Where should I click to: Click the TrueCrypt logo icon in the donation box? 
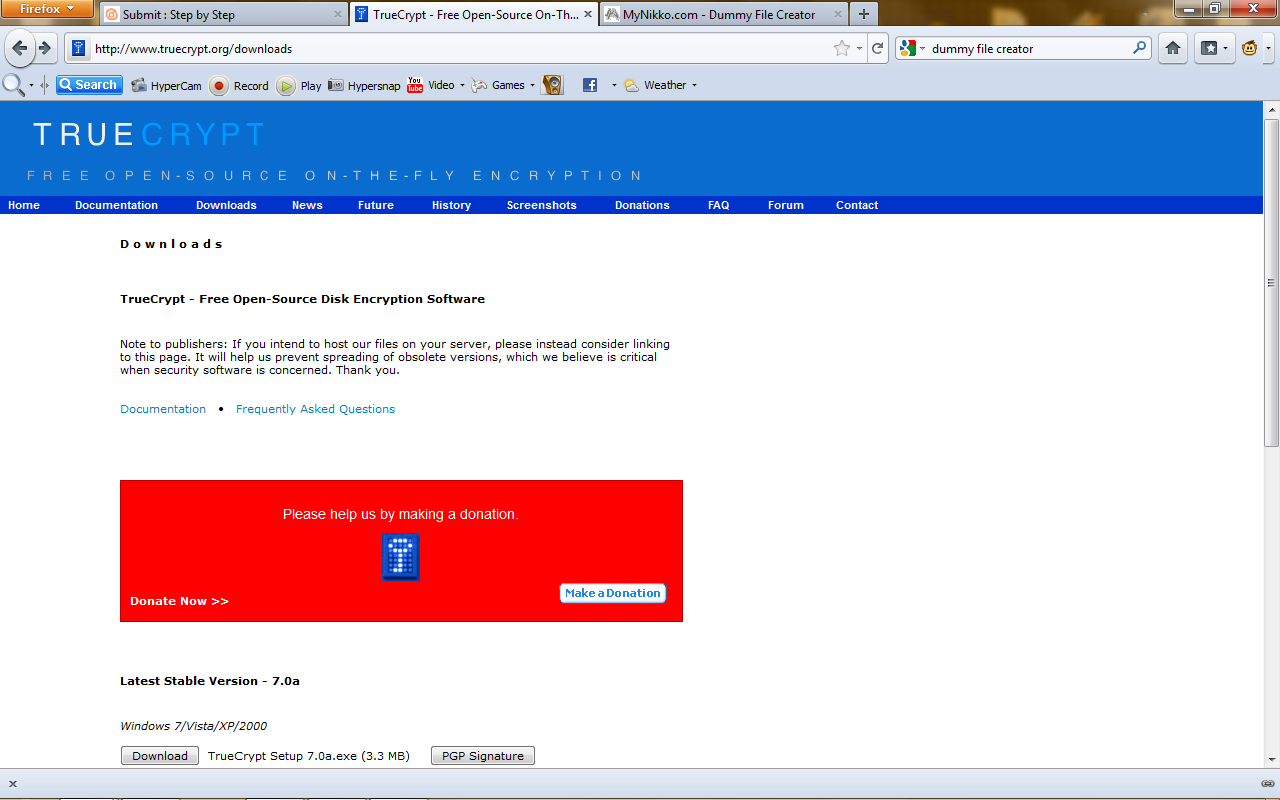(401, 557)
